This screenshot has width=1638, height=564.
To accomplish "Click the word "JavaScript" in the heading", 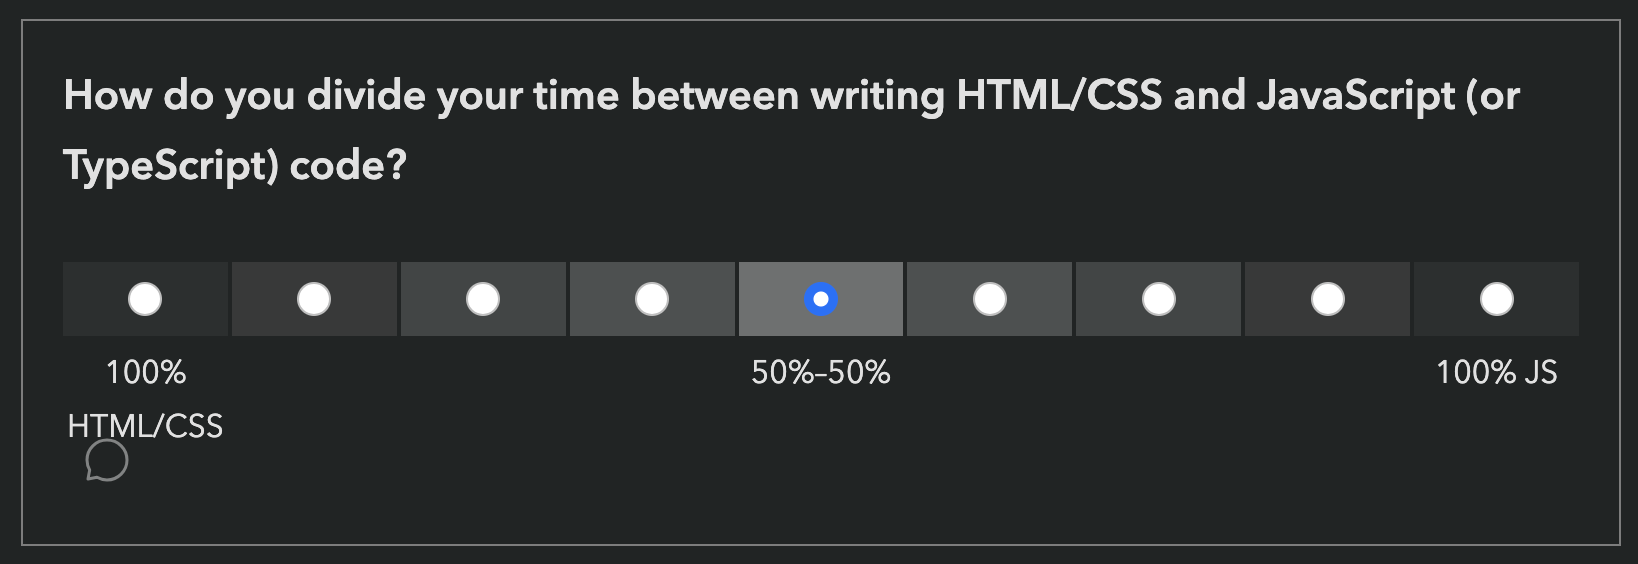I will point(1355,96).
